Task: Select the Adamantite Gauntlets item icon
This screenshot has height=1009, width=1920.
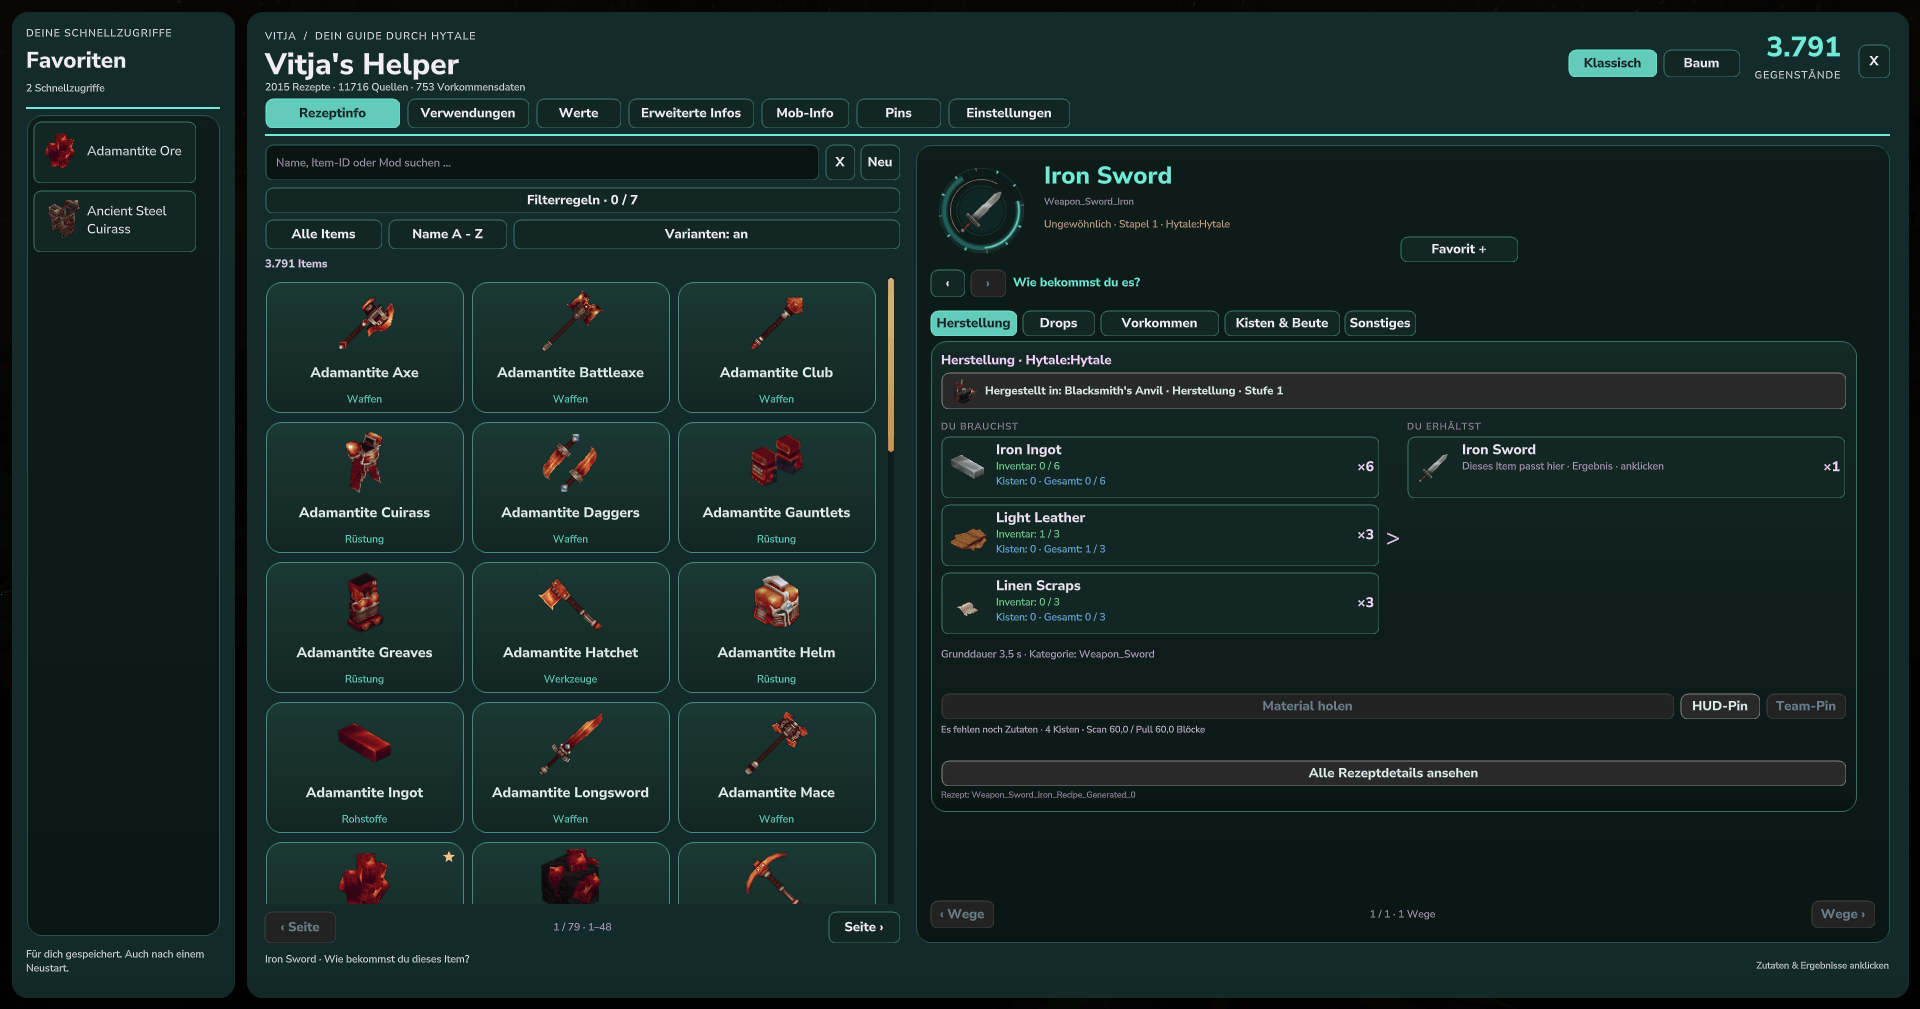Action: point(777,460)
